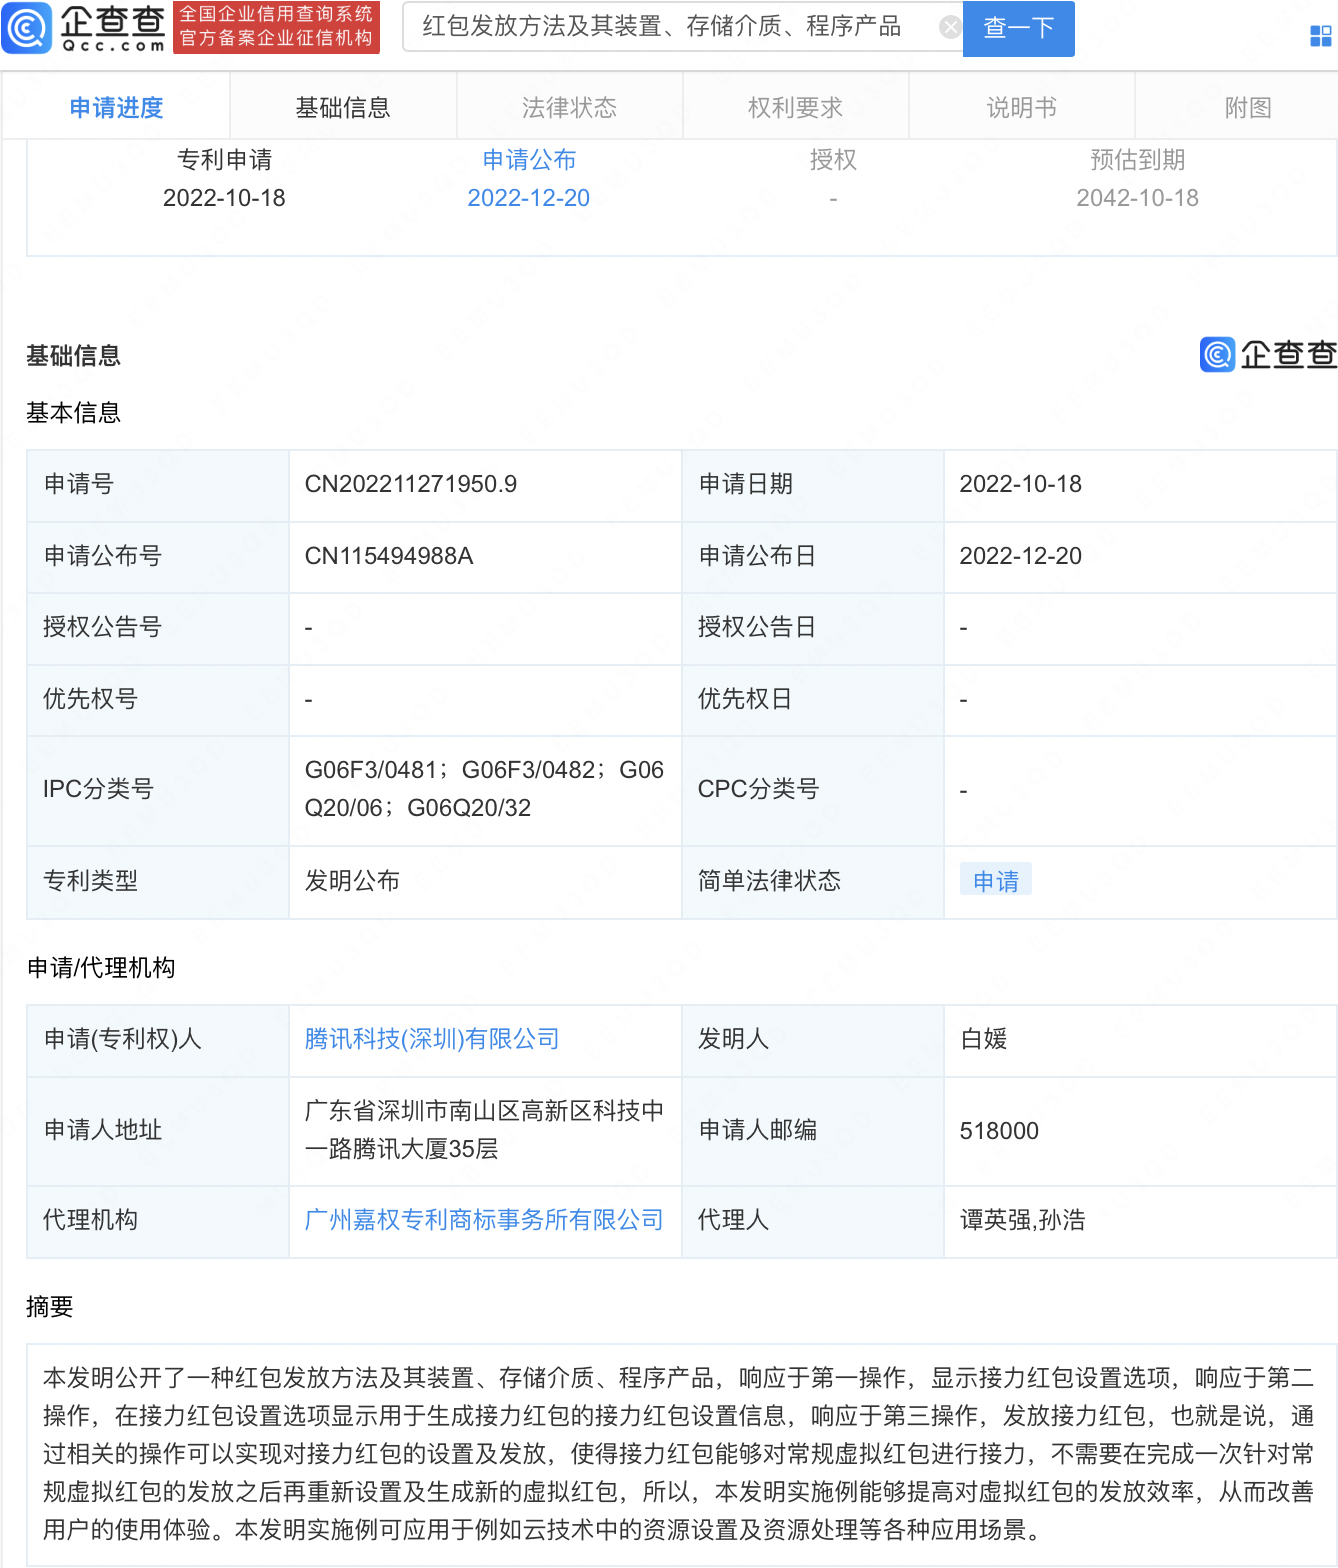Click the 申请 legal status tag
1338x1568 pixels.
coord(995,881)
